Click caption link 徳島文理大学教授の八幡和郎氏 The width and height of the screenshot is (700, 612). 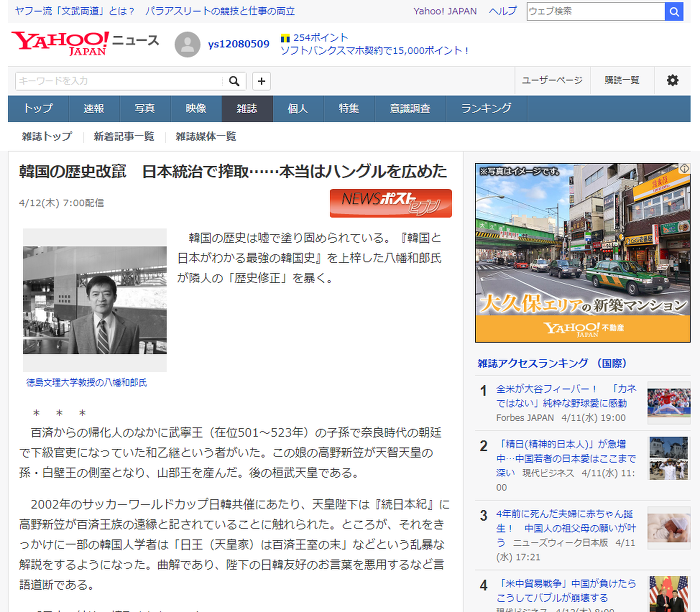[87, 383]
